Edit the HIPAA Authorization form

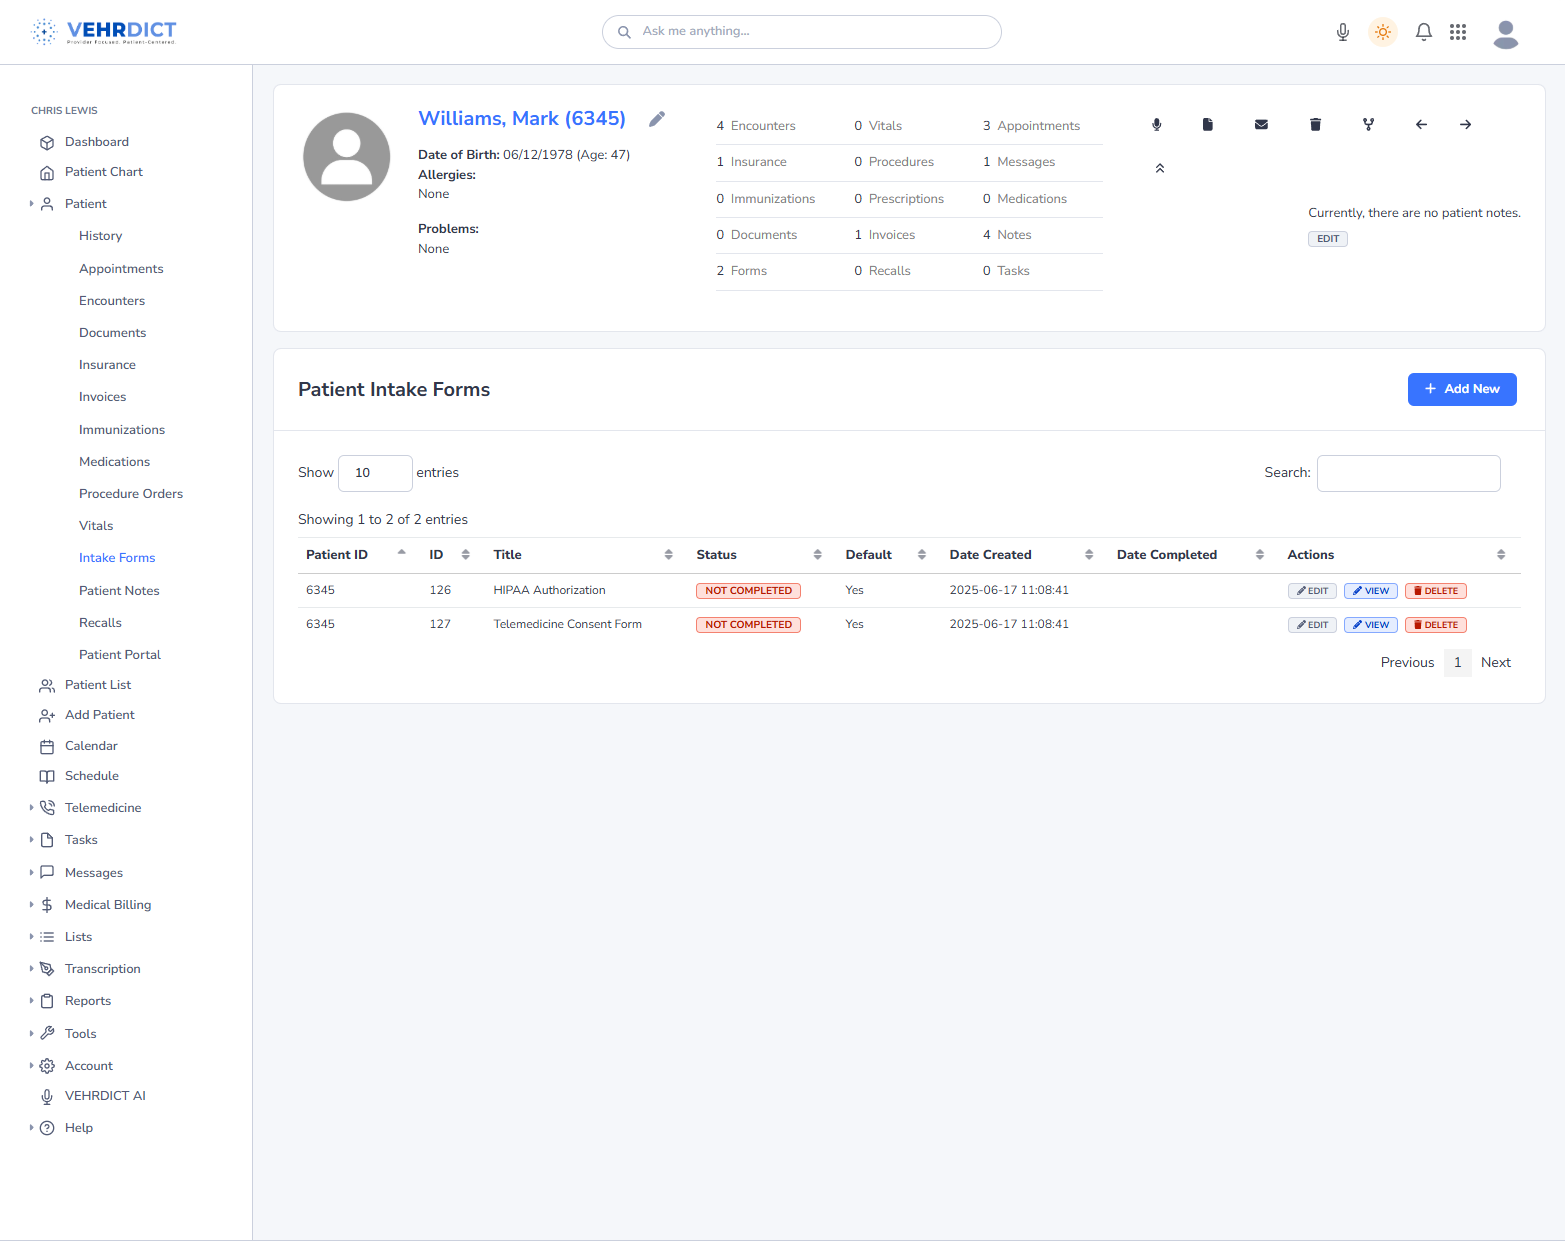pos(1312,591)
